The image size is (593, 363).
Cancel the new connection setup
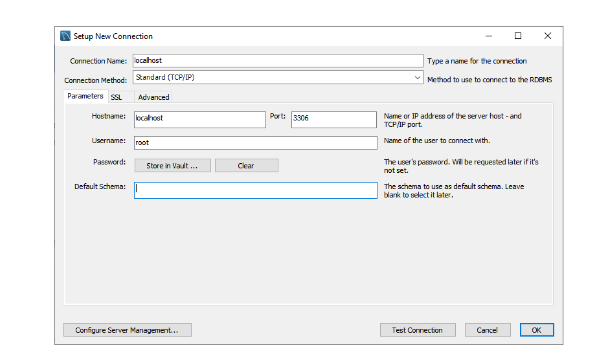coord(487,330)
